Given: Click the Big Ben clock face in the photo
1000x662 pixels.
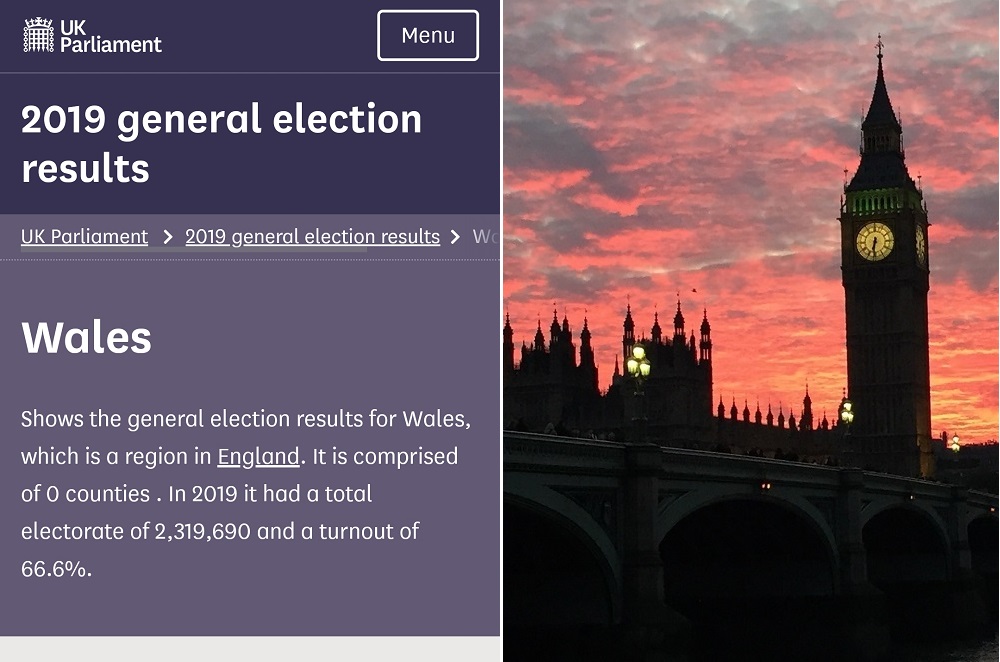Looking at the screenshot, I should tap(874, 241).
